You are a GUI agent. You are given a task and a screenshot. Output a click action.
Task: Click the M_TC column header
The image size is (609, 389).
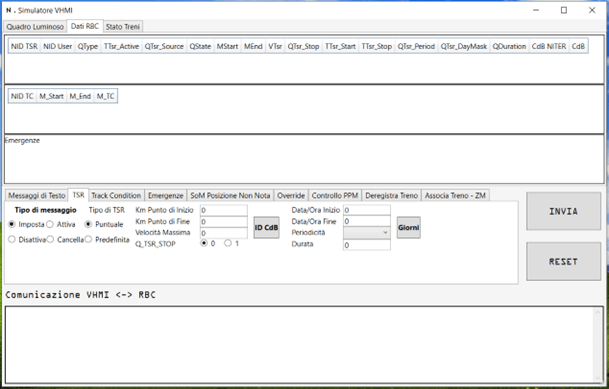106,96
